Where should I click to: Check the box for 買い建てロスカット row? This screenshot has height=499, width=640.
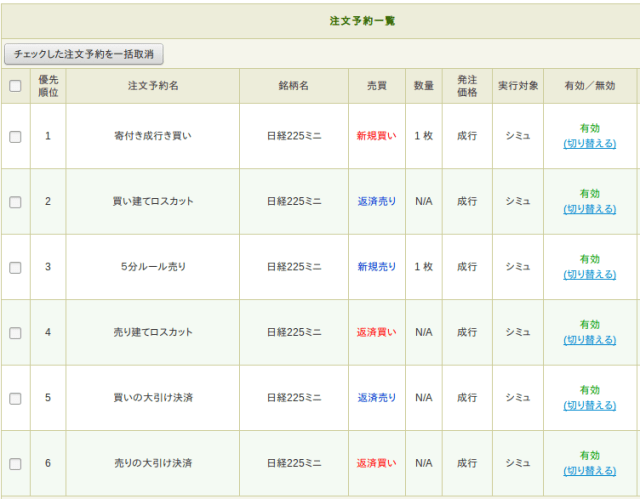coord(15,202)
